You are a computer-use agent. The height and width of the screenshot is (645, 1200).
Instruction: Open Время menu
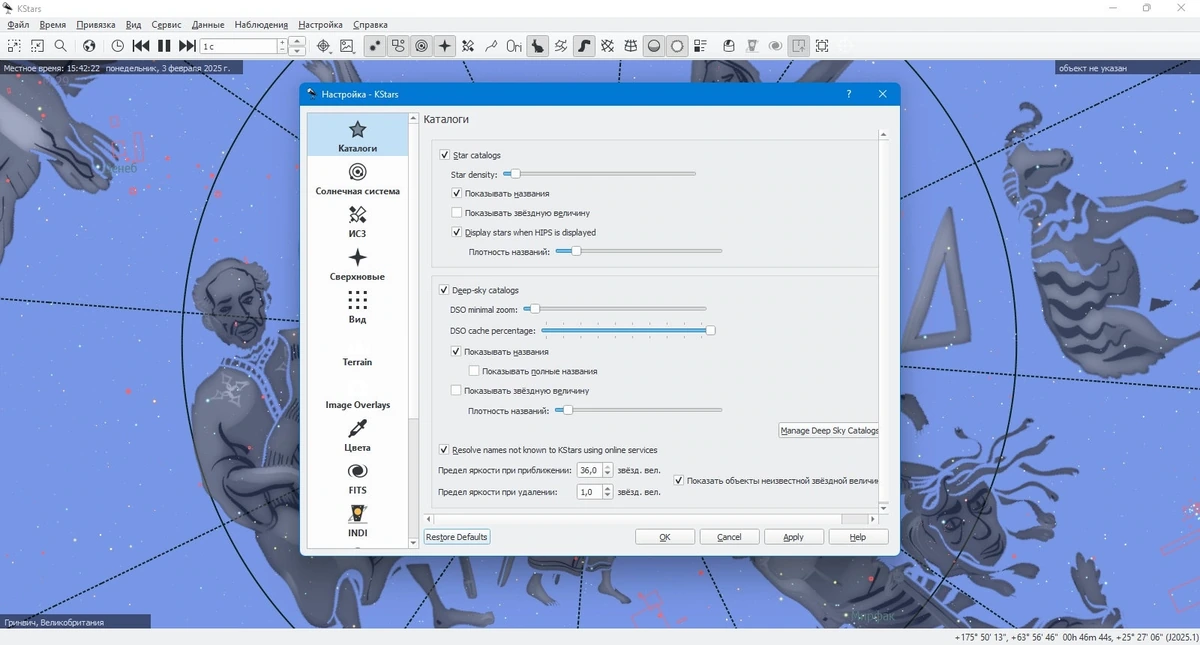pos(52,24)
